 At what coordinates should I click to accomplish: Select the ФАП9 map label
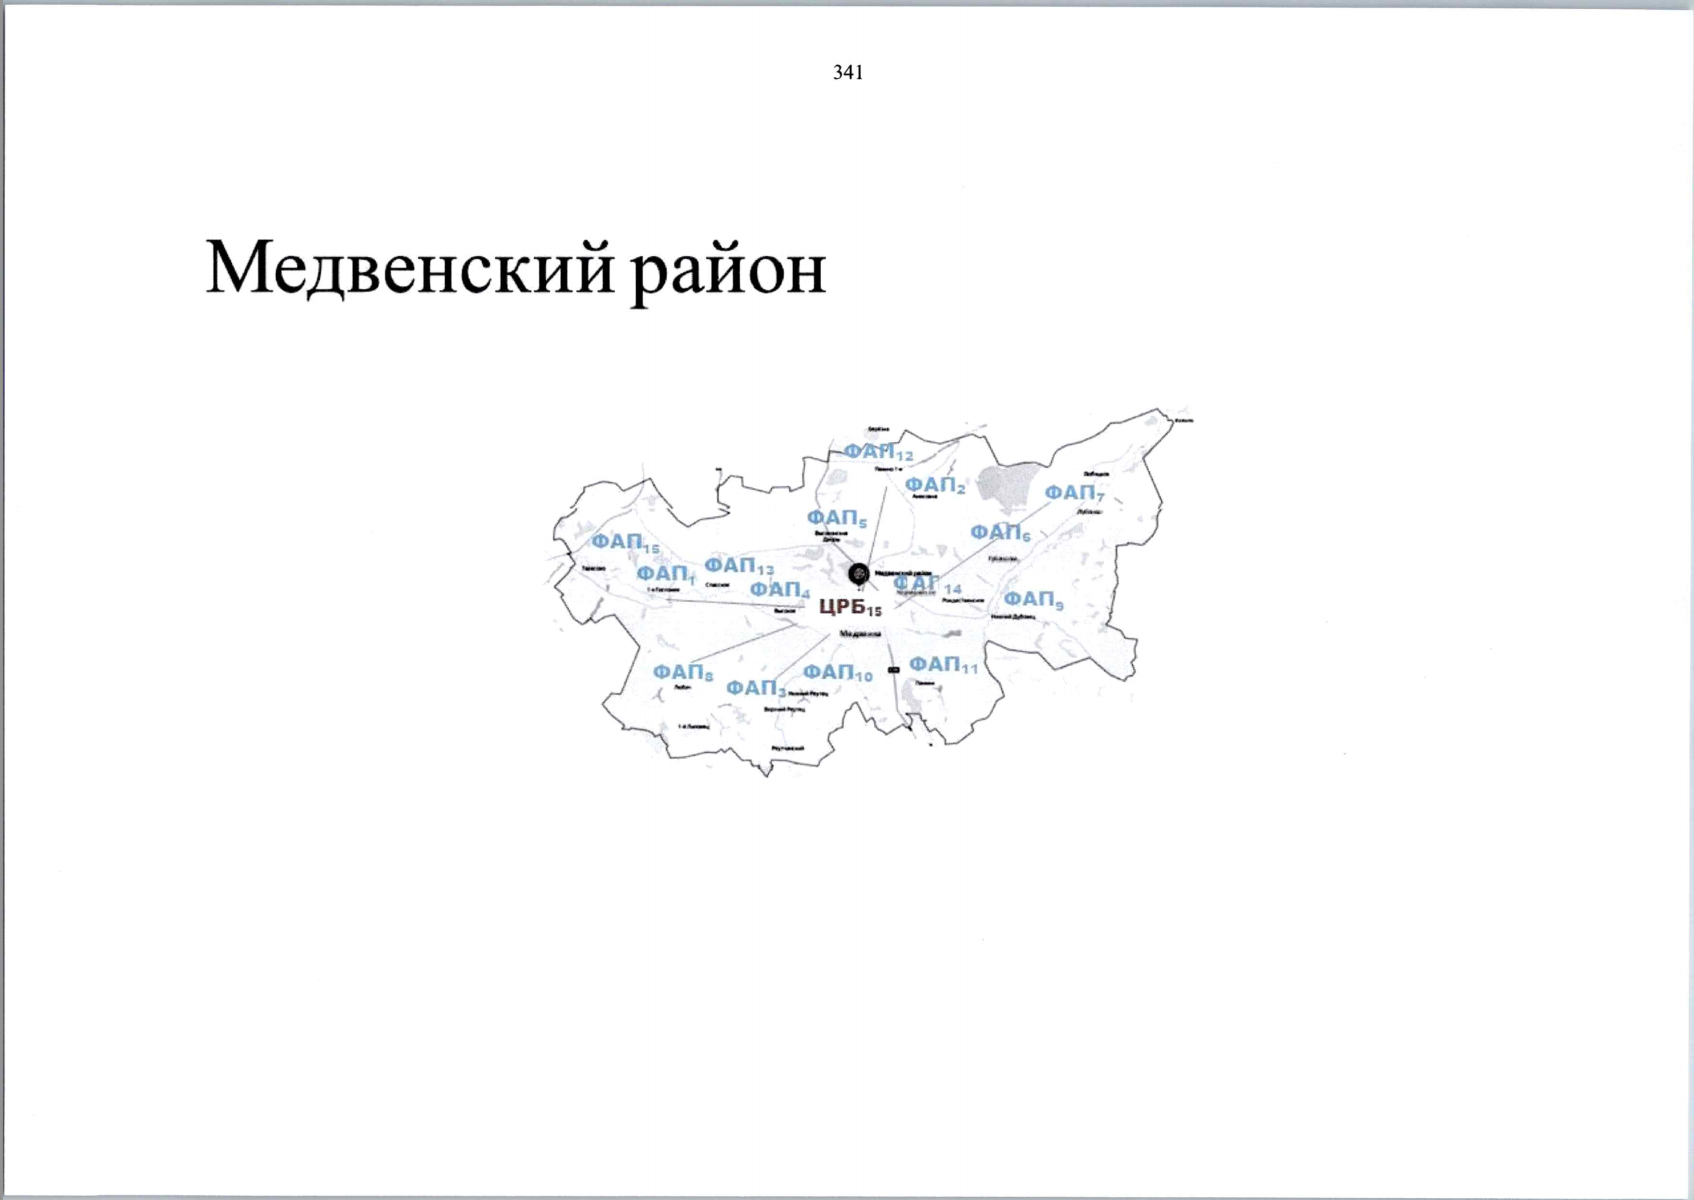(1033, 599)
